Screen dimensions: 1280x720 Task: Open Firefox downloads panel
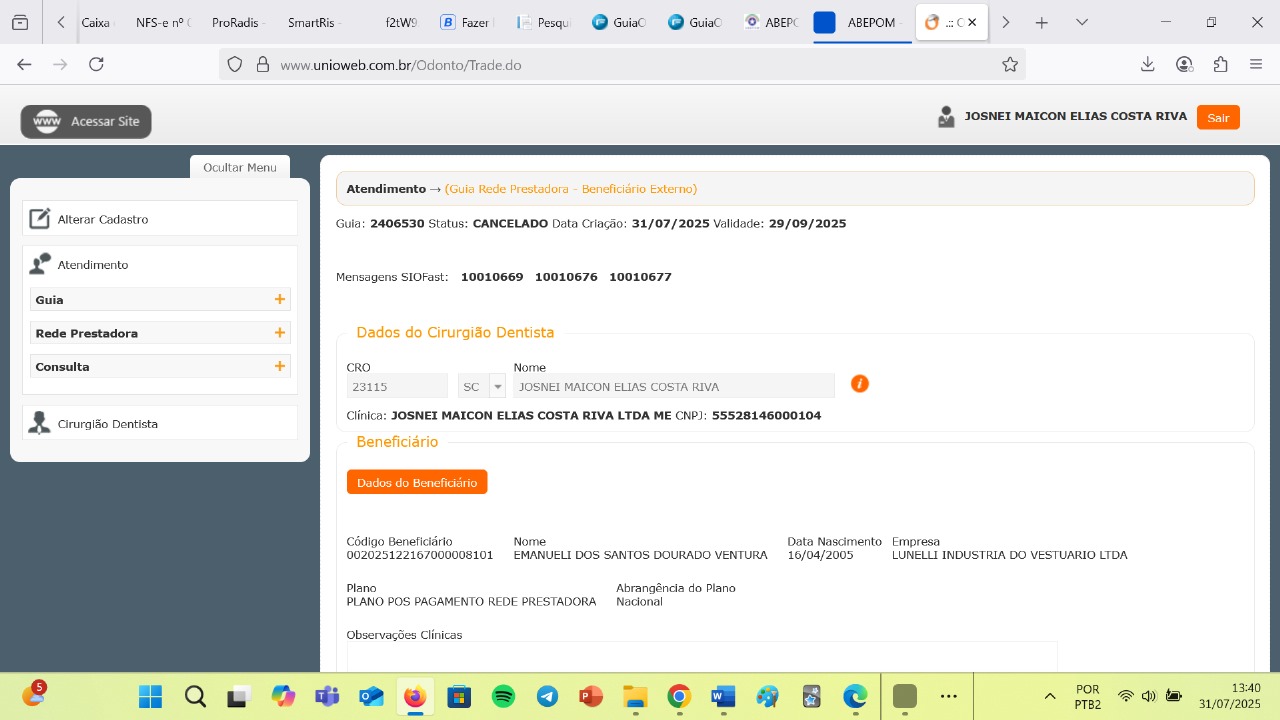pos(1148,64)
